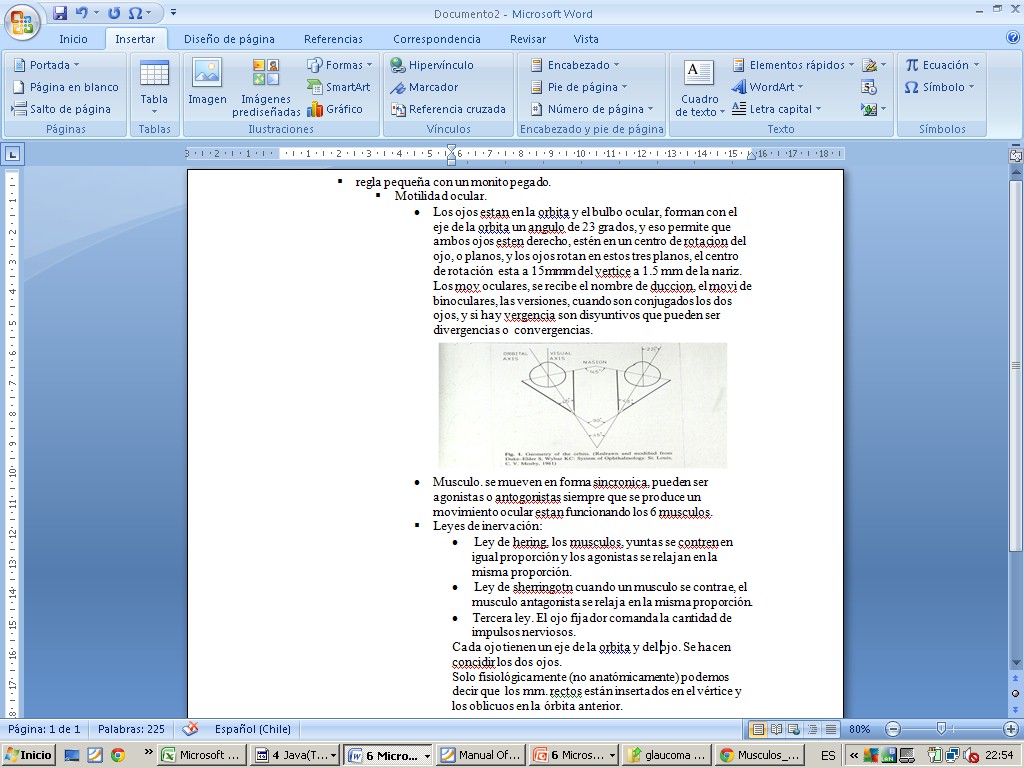Open the Tabla dropdown
The height and width of the screenshot is (768, 1024).
coord(154,87)
